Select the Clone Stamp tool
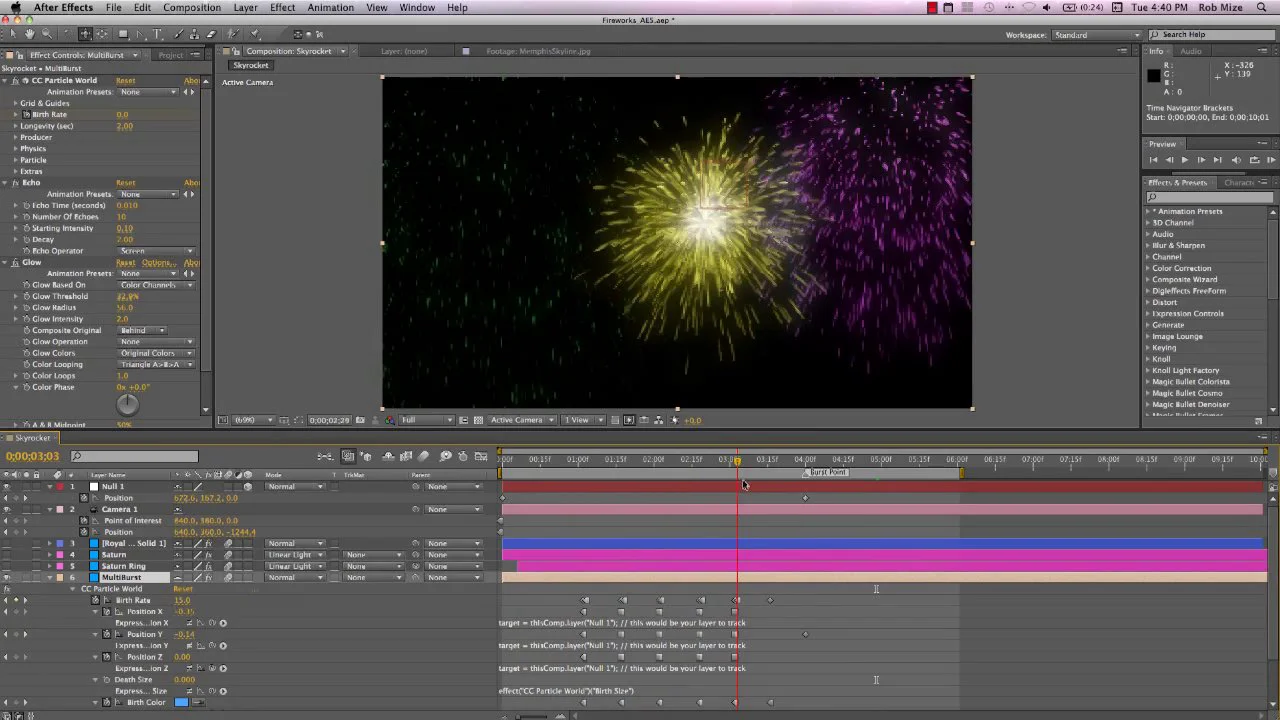This screenshot has width=1280, height=720. pyautogui.click(x=194, y=34)
